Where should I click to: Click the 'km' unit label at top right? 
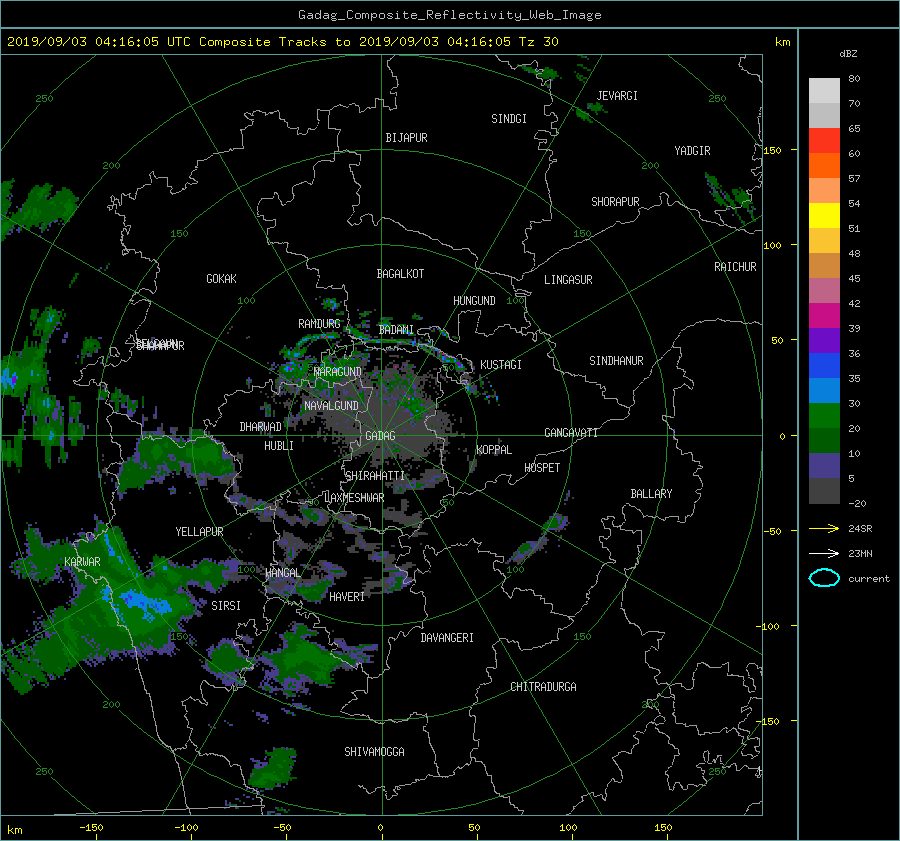pyautogui.click(x=782, y=42)
